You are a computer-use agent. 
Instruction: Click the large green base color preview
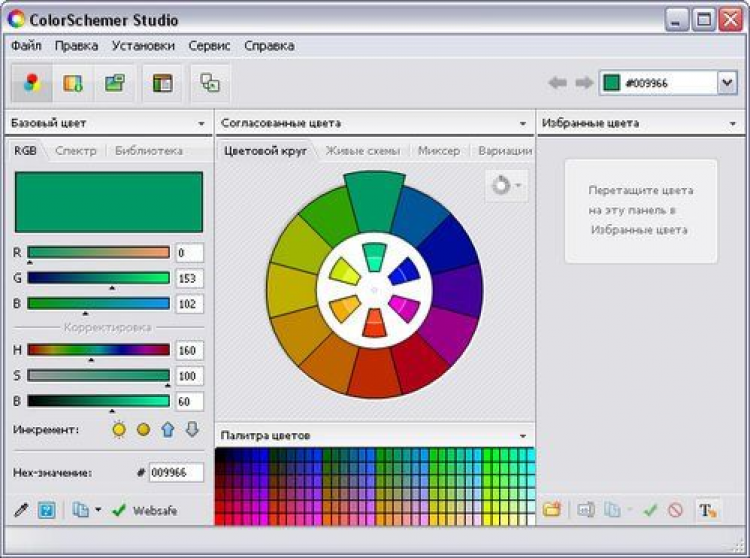pos(109,202)
